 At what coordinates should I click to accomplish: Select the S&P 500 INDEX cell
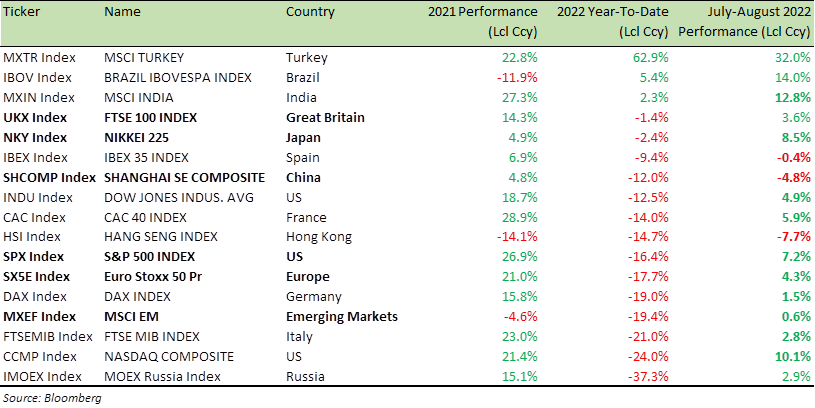(150, 257)
